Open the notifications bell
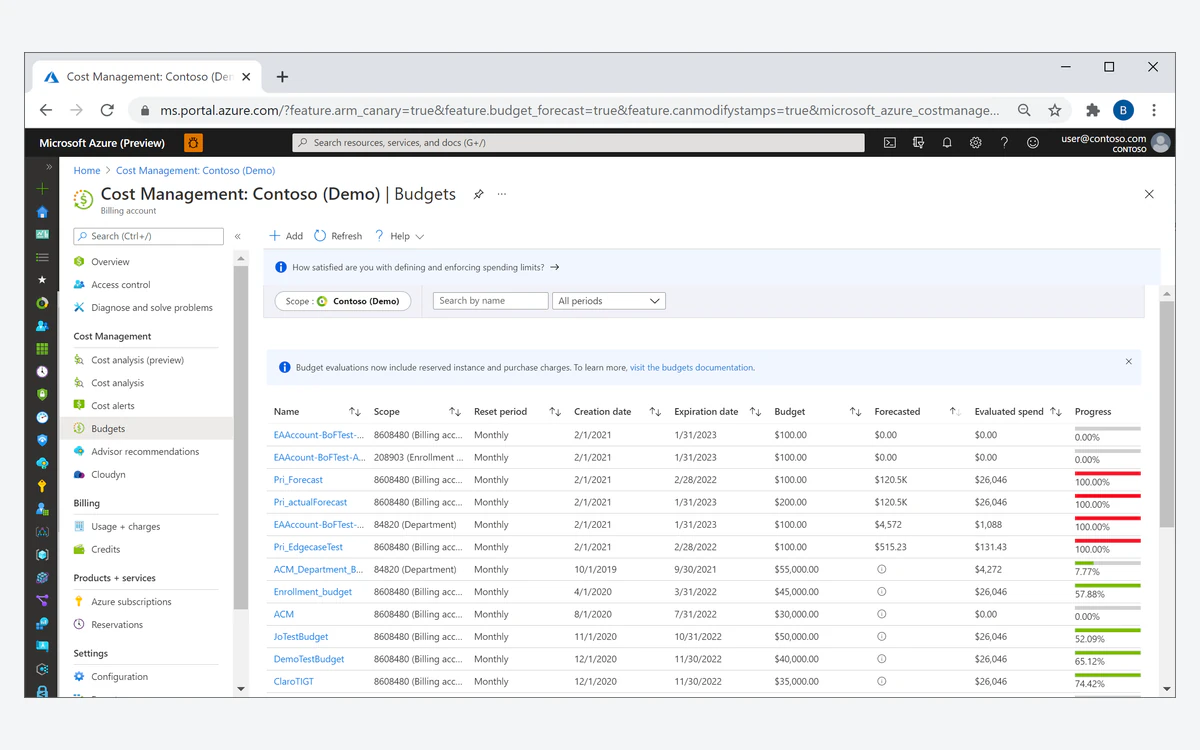Viewport: 1200px width, 750px height. tap(947, 143)
